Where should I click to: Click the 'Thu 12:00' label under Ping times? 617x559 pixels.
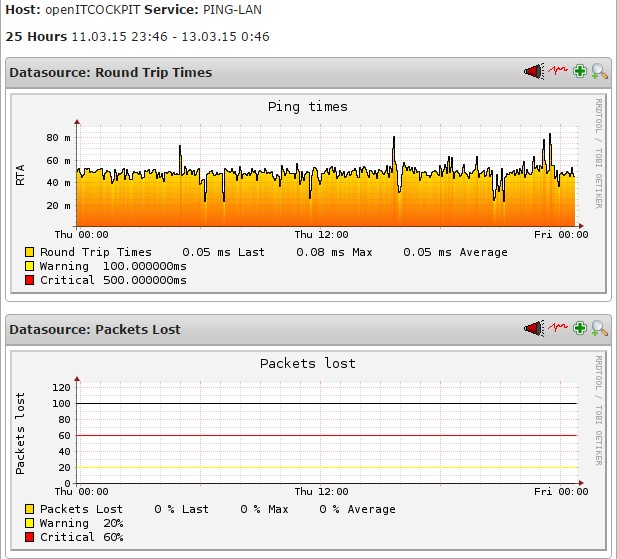(321, 234)
